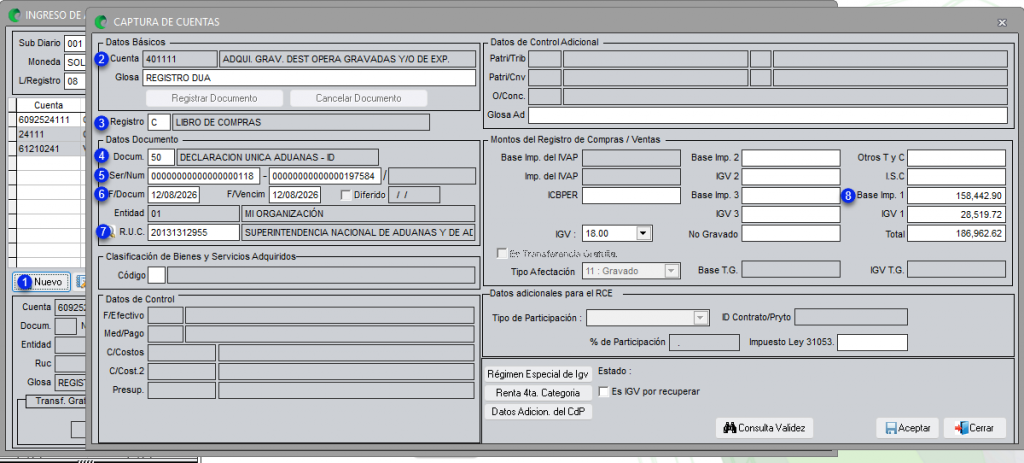Click the L/Registro field 08 in Ingreso window

pos(74,82)
